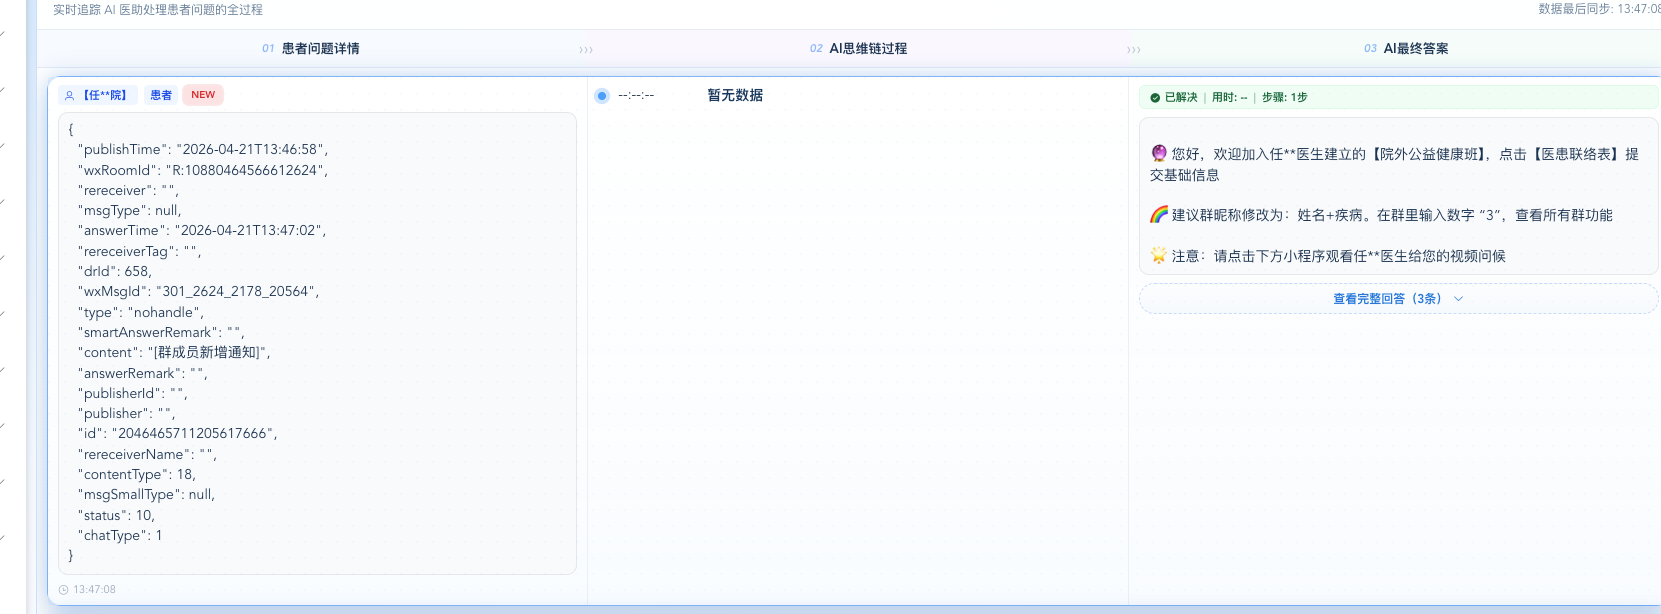This screenshot has height=614, width=1661.
Task: Go to the AI最终答案 step header
Action: [1415, 48]
